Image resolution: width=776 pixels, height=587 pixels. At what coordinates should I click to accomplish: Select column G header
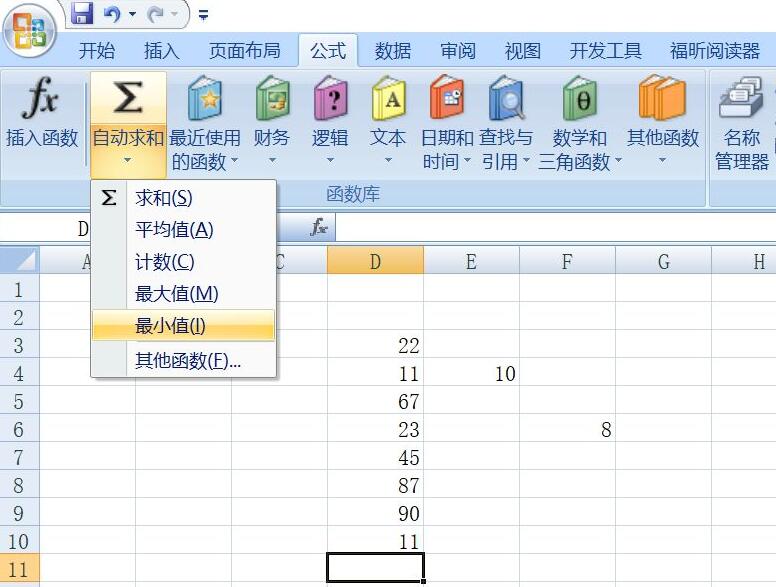[x=664, y=261]
